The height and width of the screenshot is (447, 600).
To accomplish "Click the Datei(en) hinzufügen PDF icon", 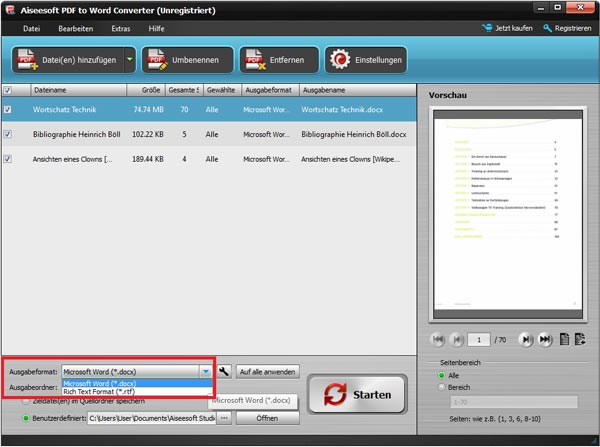I will [x=28, y=61].
